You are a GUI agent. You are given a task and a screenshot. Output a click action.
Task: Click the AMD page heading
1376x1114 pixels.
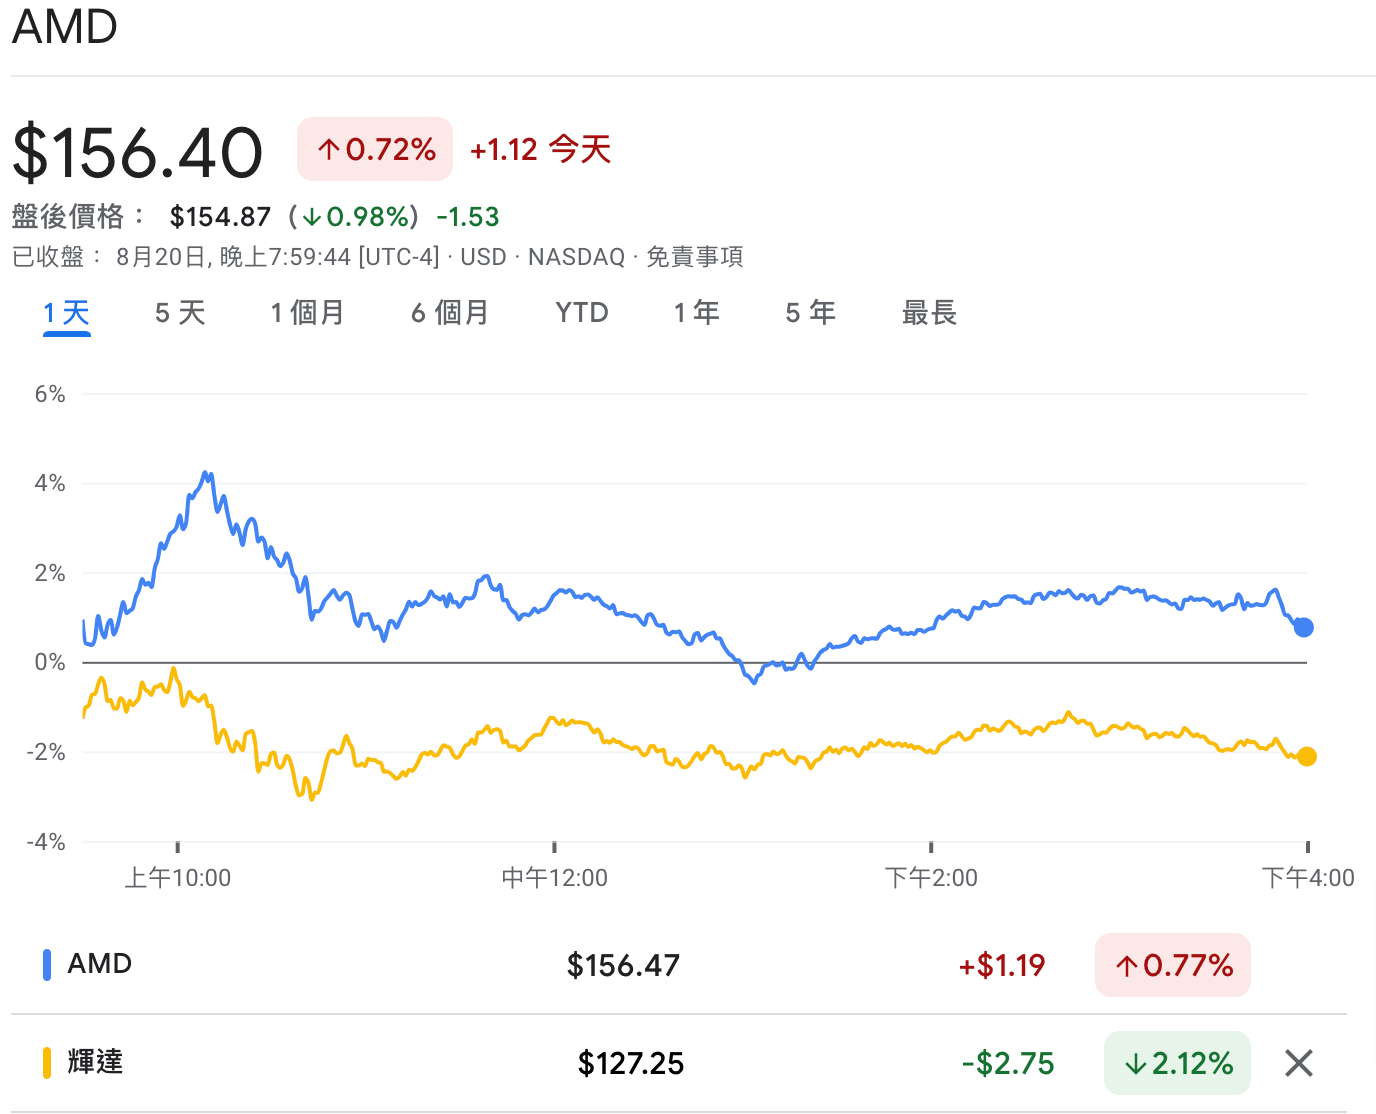[x=65, y=26]
